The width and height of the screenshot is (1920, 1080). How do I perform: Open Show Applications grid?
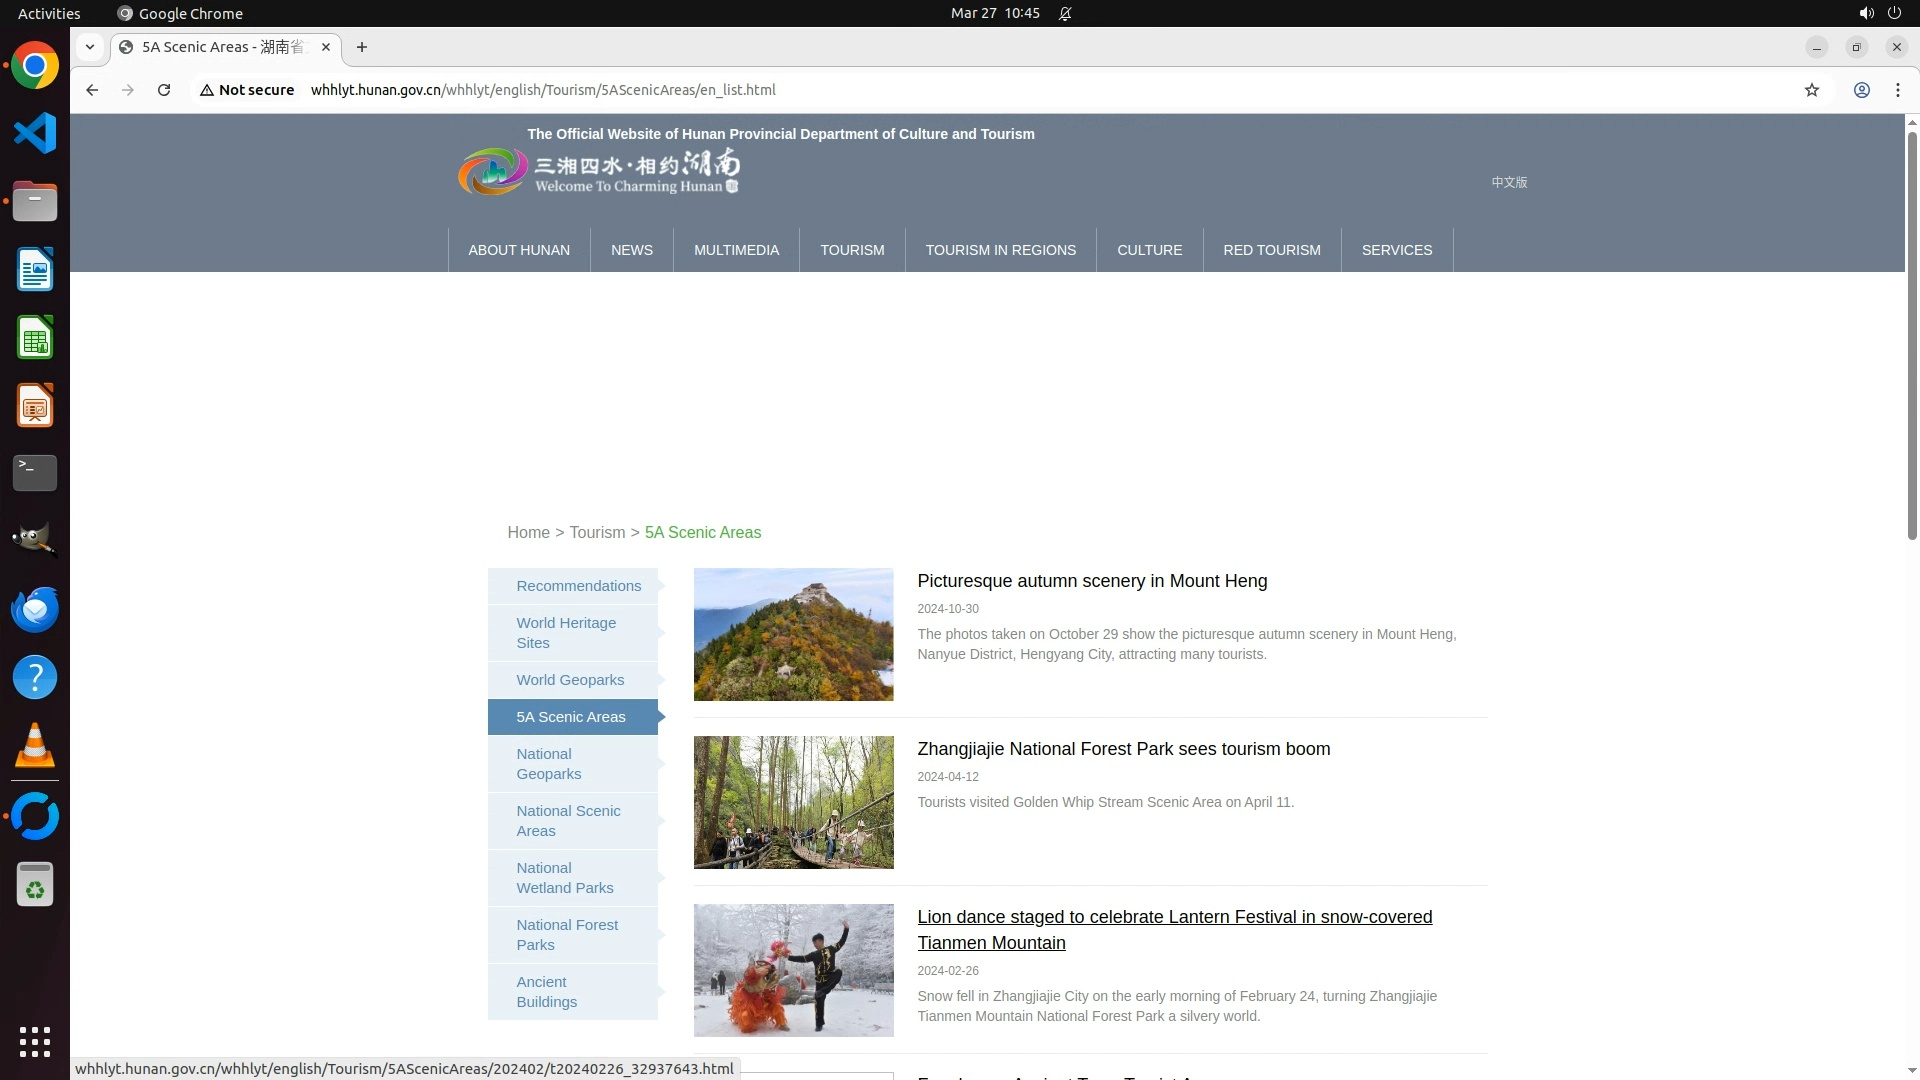(35, 1041)
